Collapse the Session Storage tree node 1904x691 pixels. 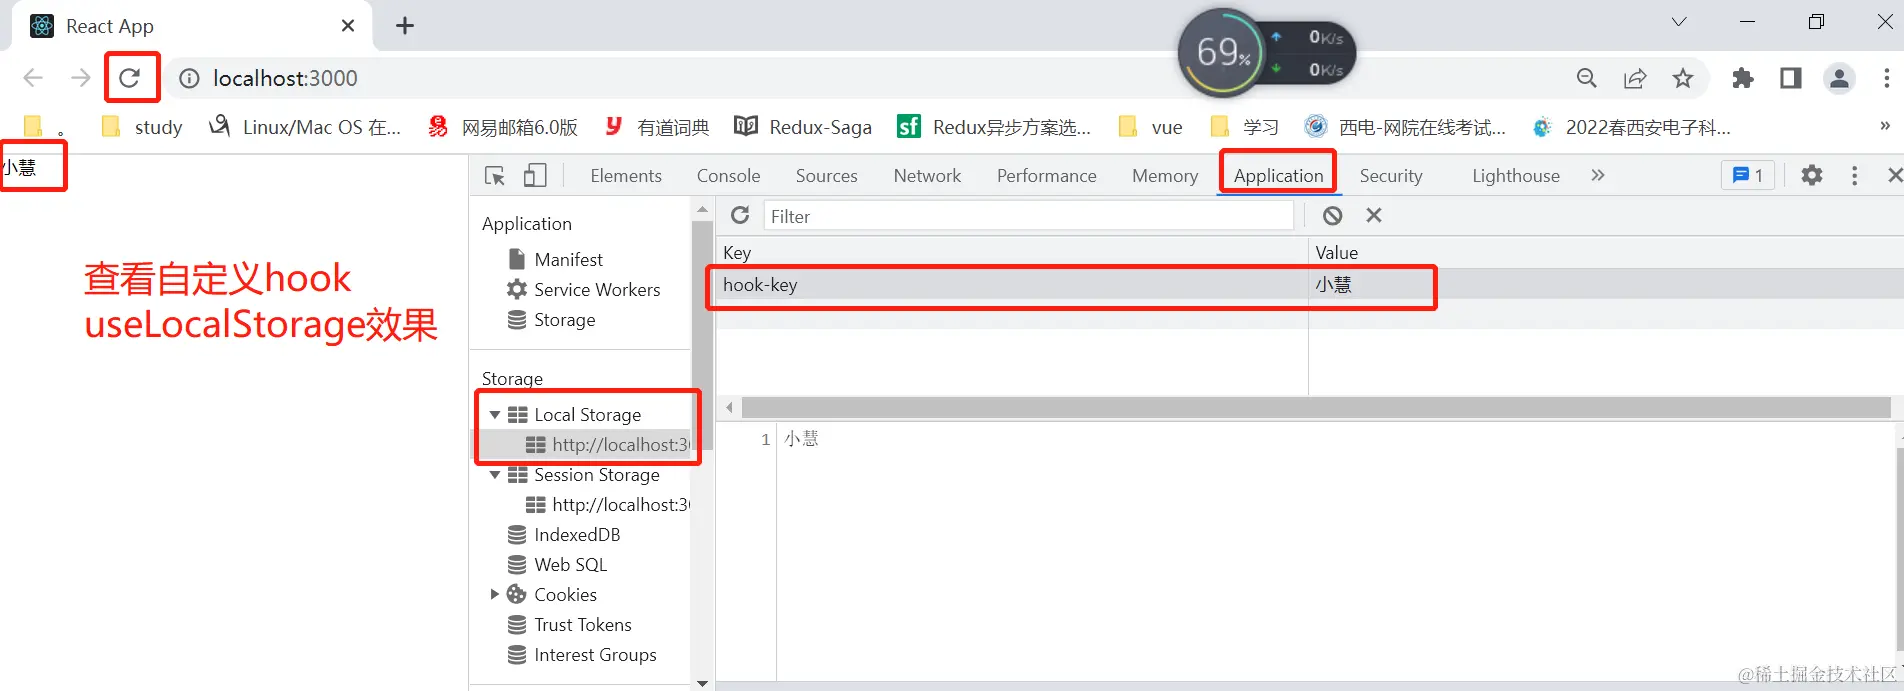(494, 475)
